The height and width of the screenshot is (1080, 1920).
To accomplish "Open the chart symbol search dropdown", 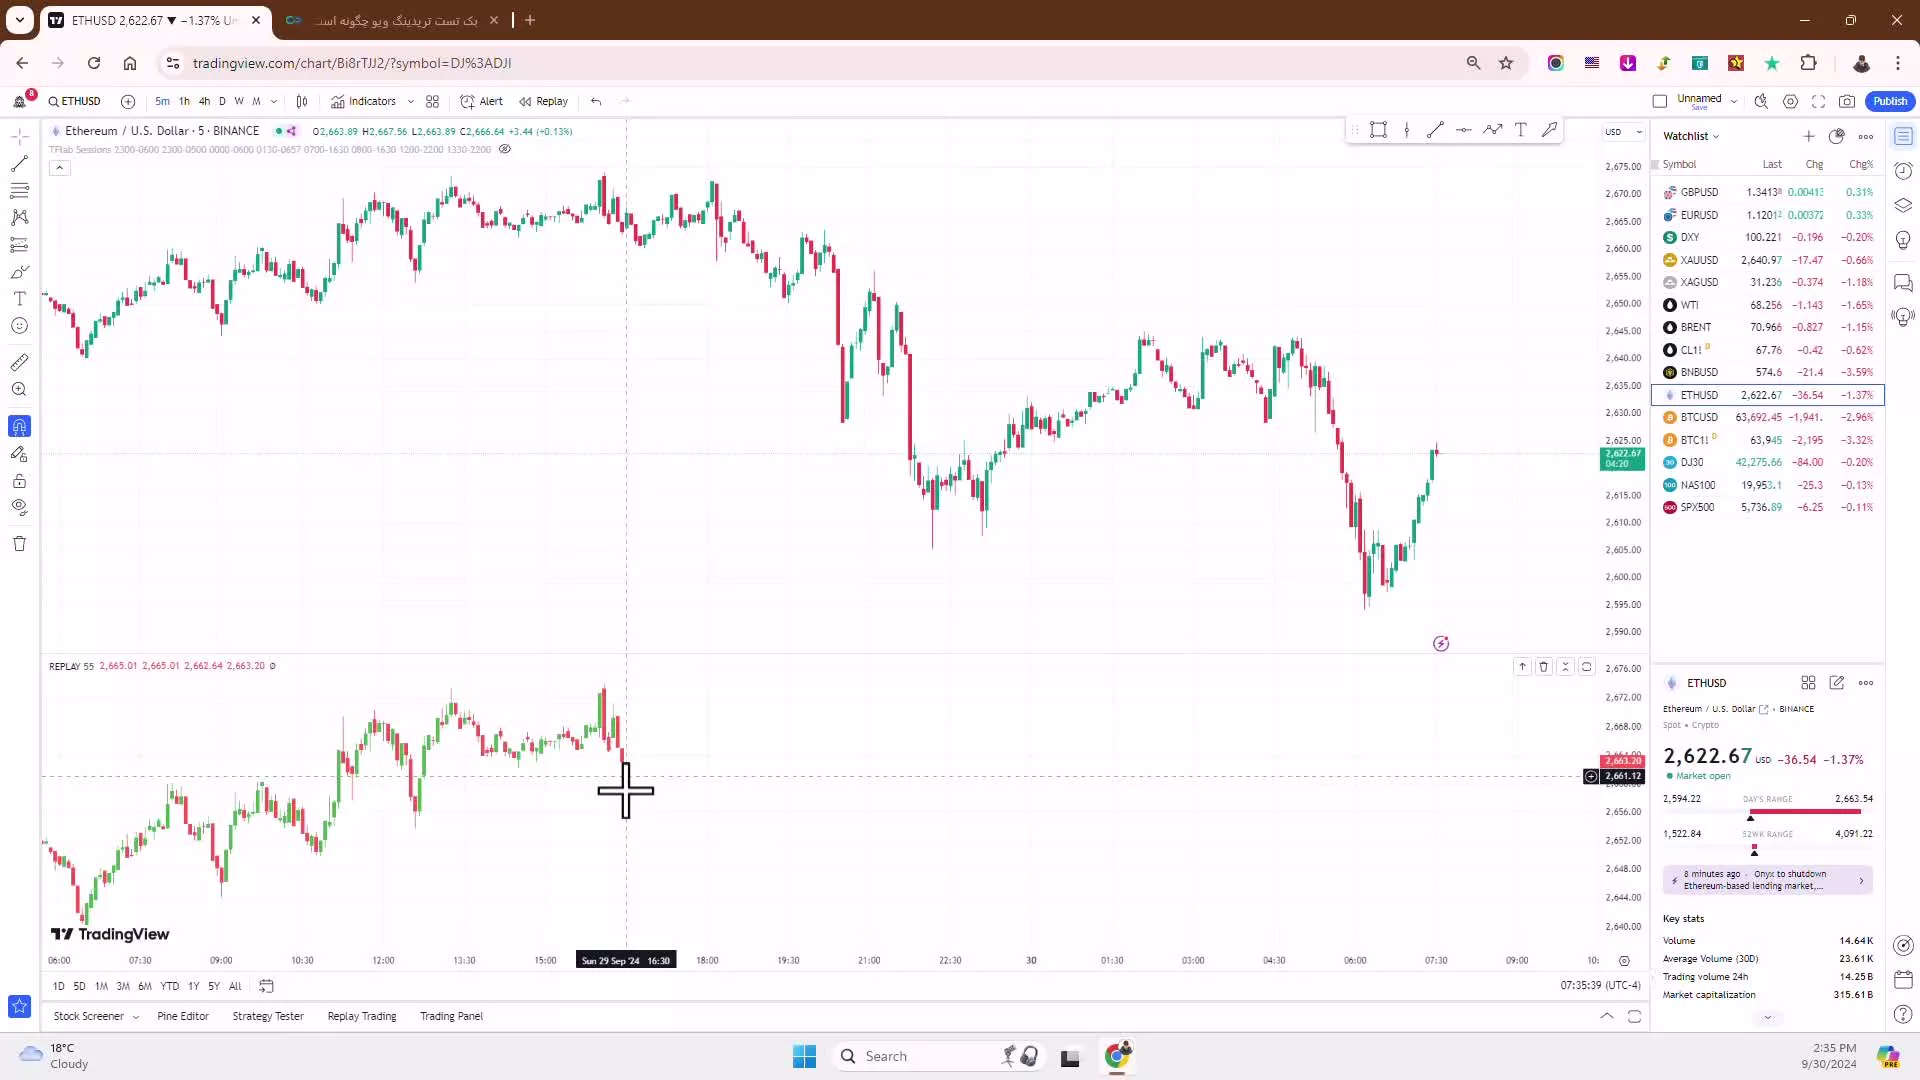I will point(83,102).
